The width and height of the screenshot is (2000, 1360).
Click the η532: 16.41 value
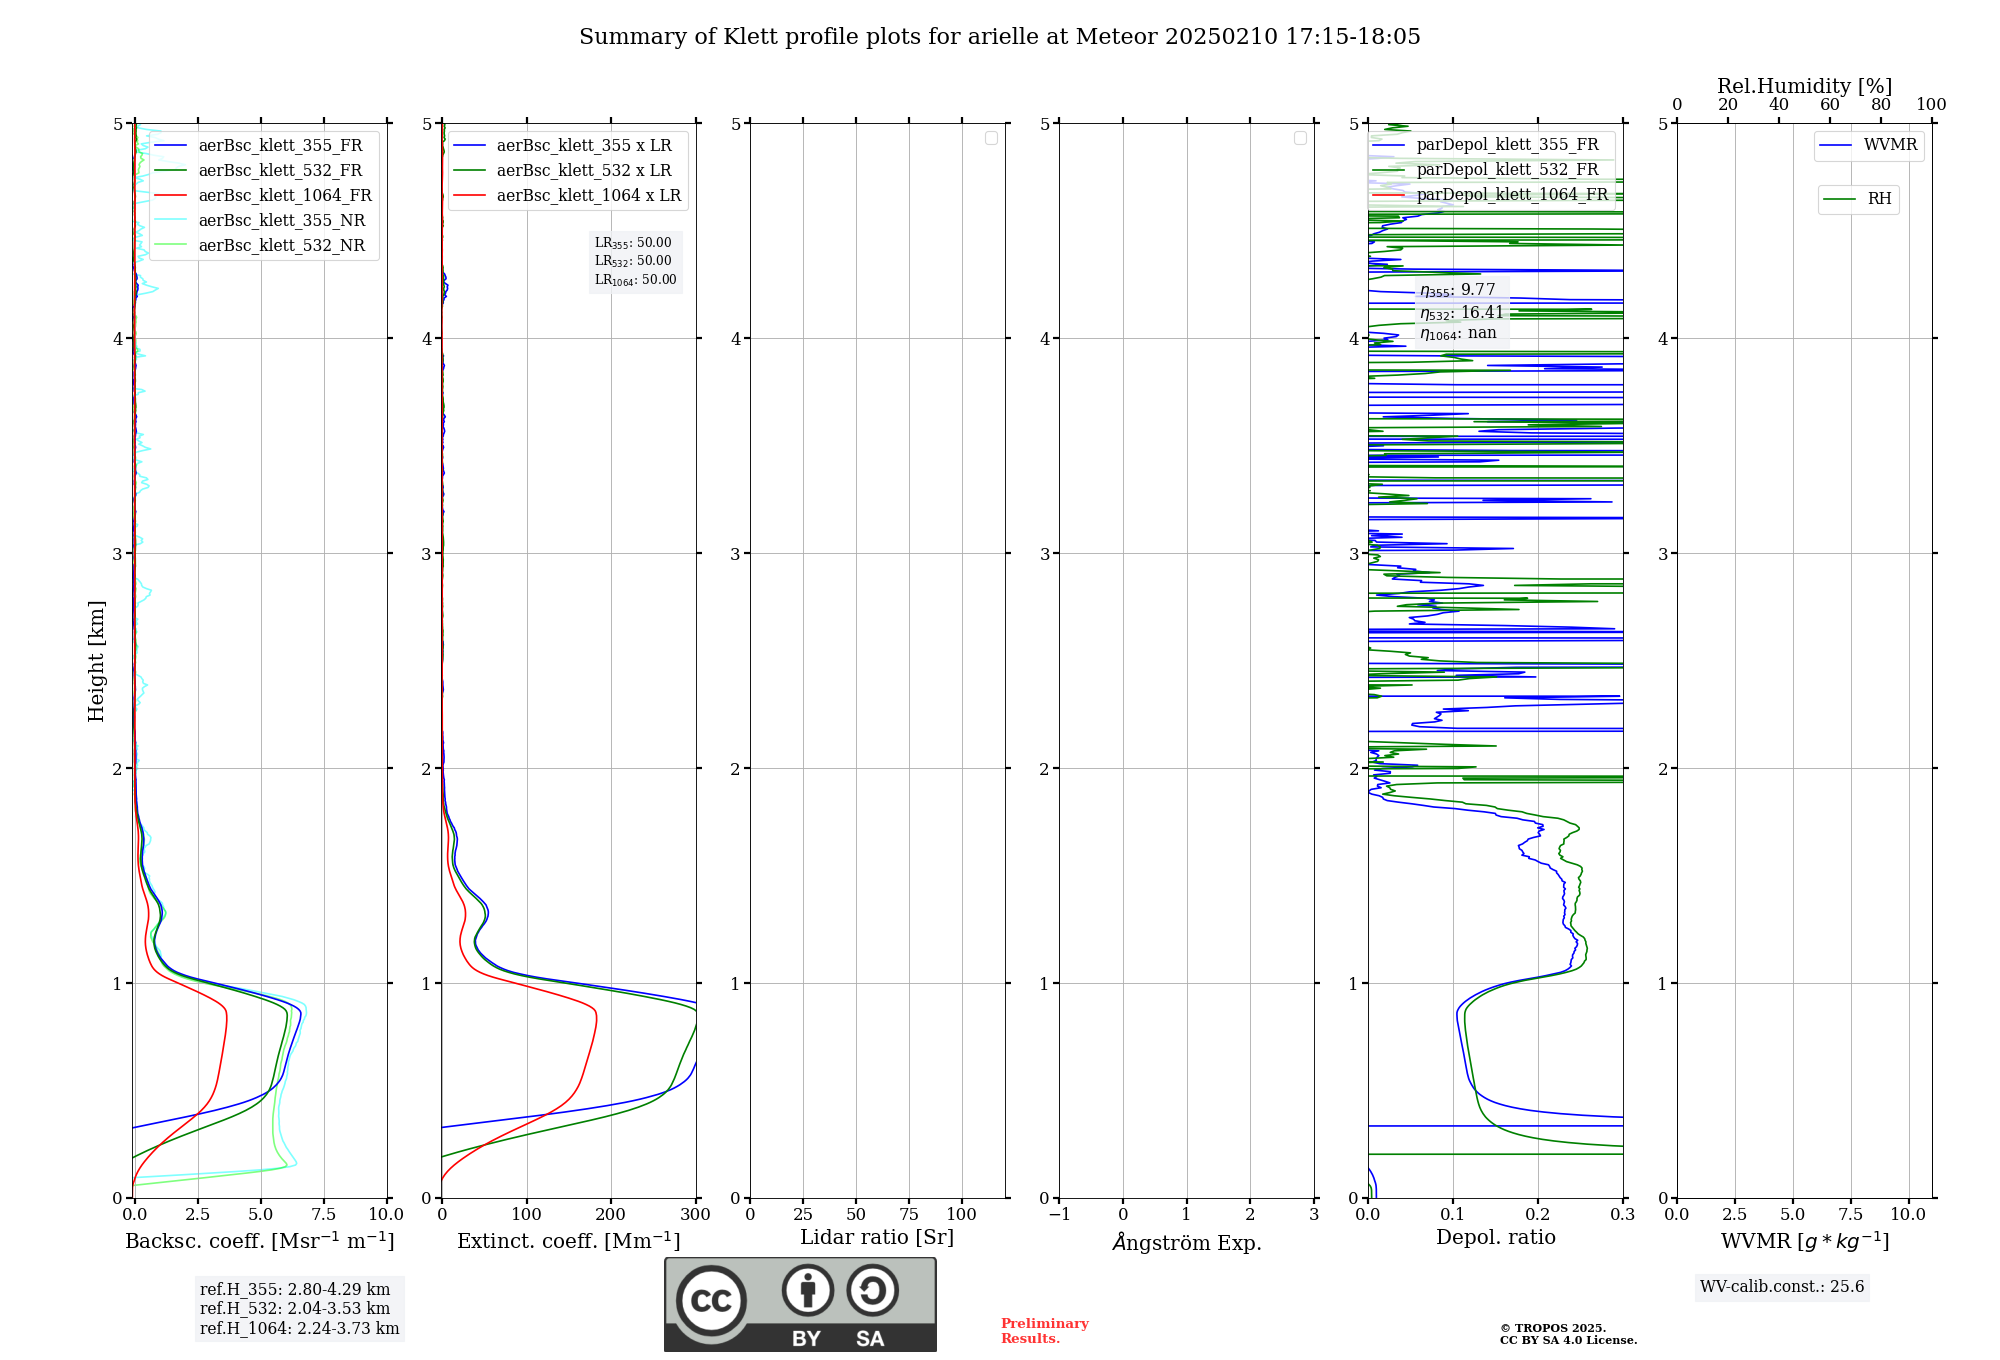click(1462, 313)
